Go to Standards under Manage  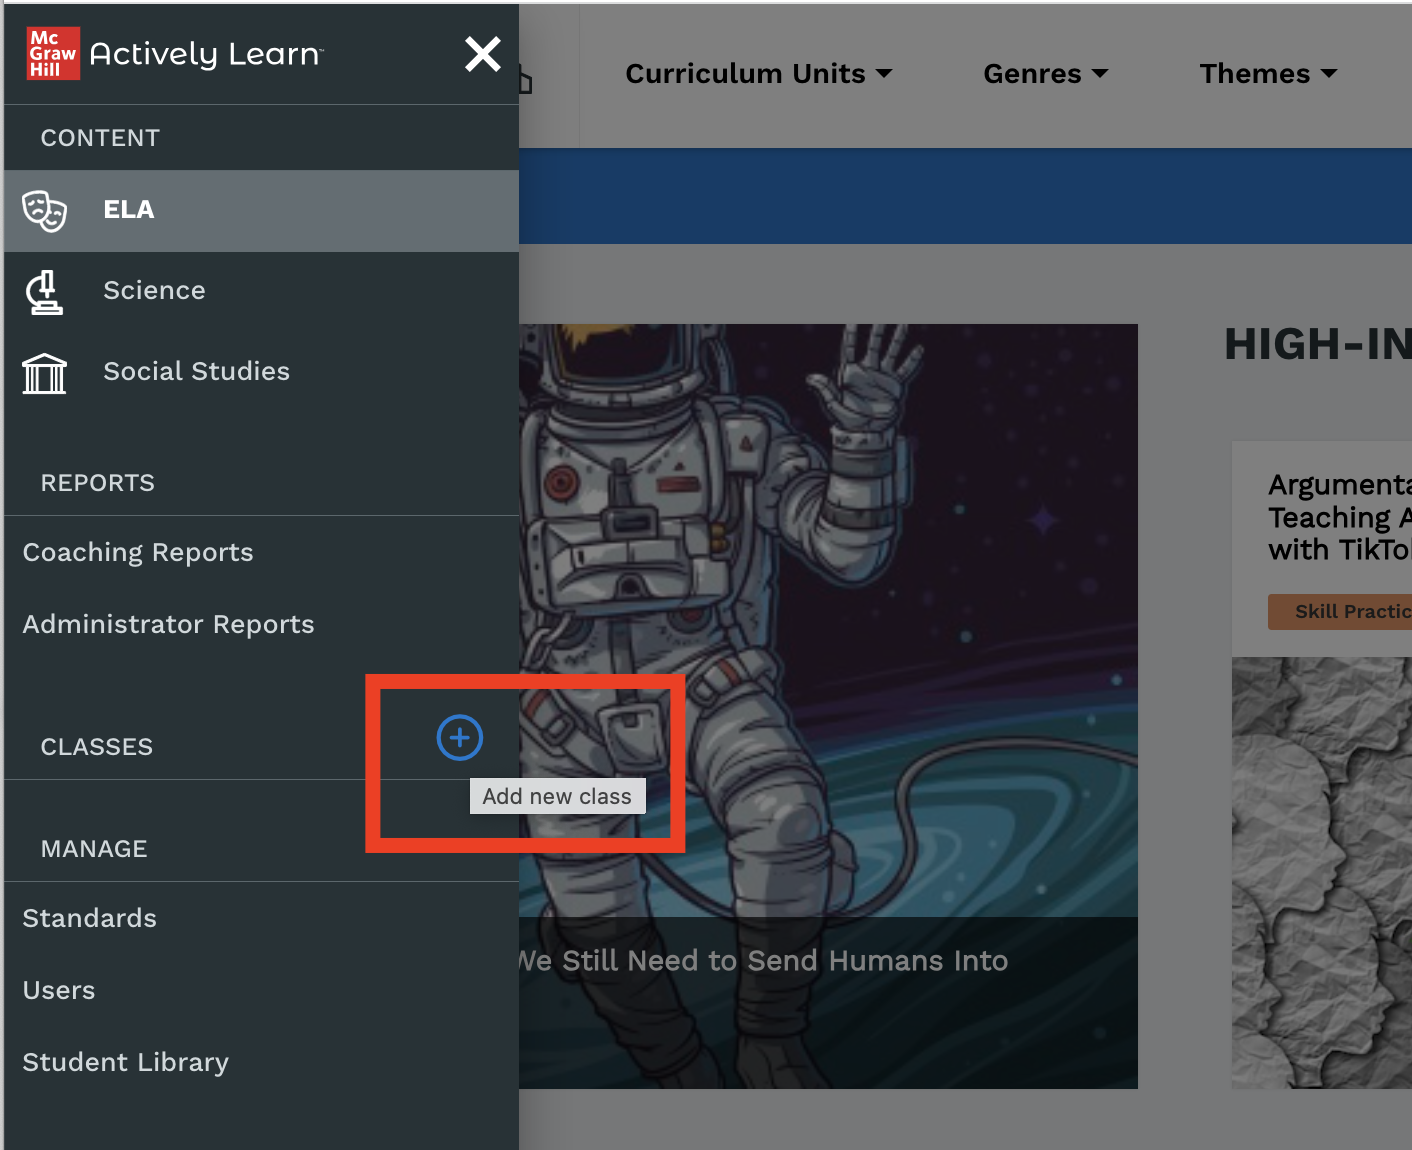[x=90, y=919]
